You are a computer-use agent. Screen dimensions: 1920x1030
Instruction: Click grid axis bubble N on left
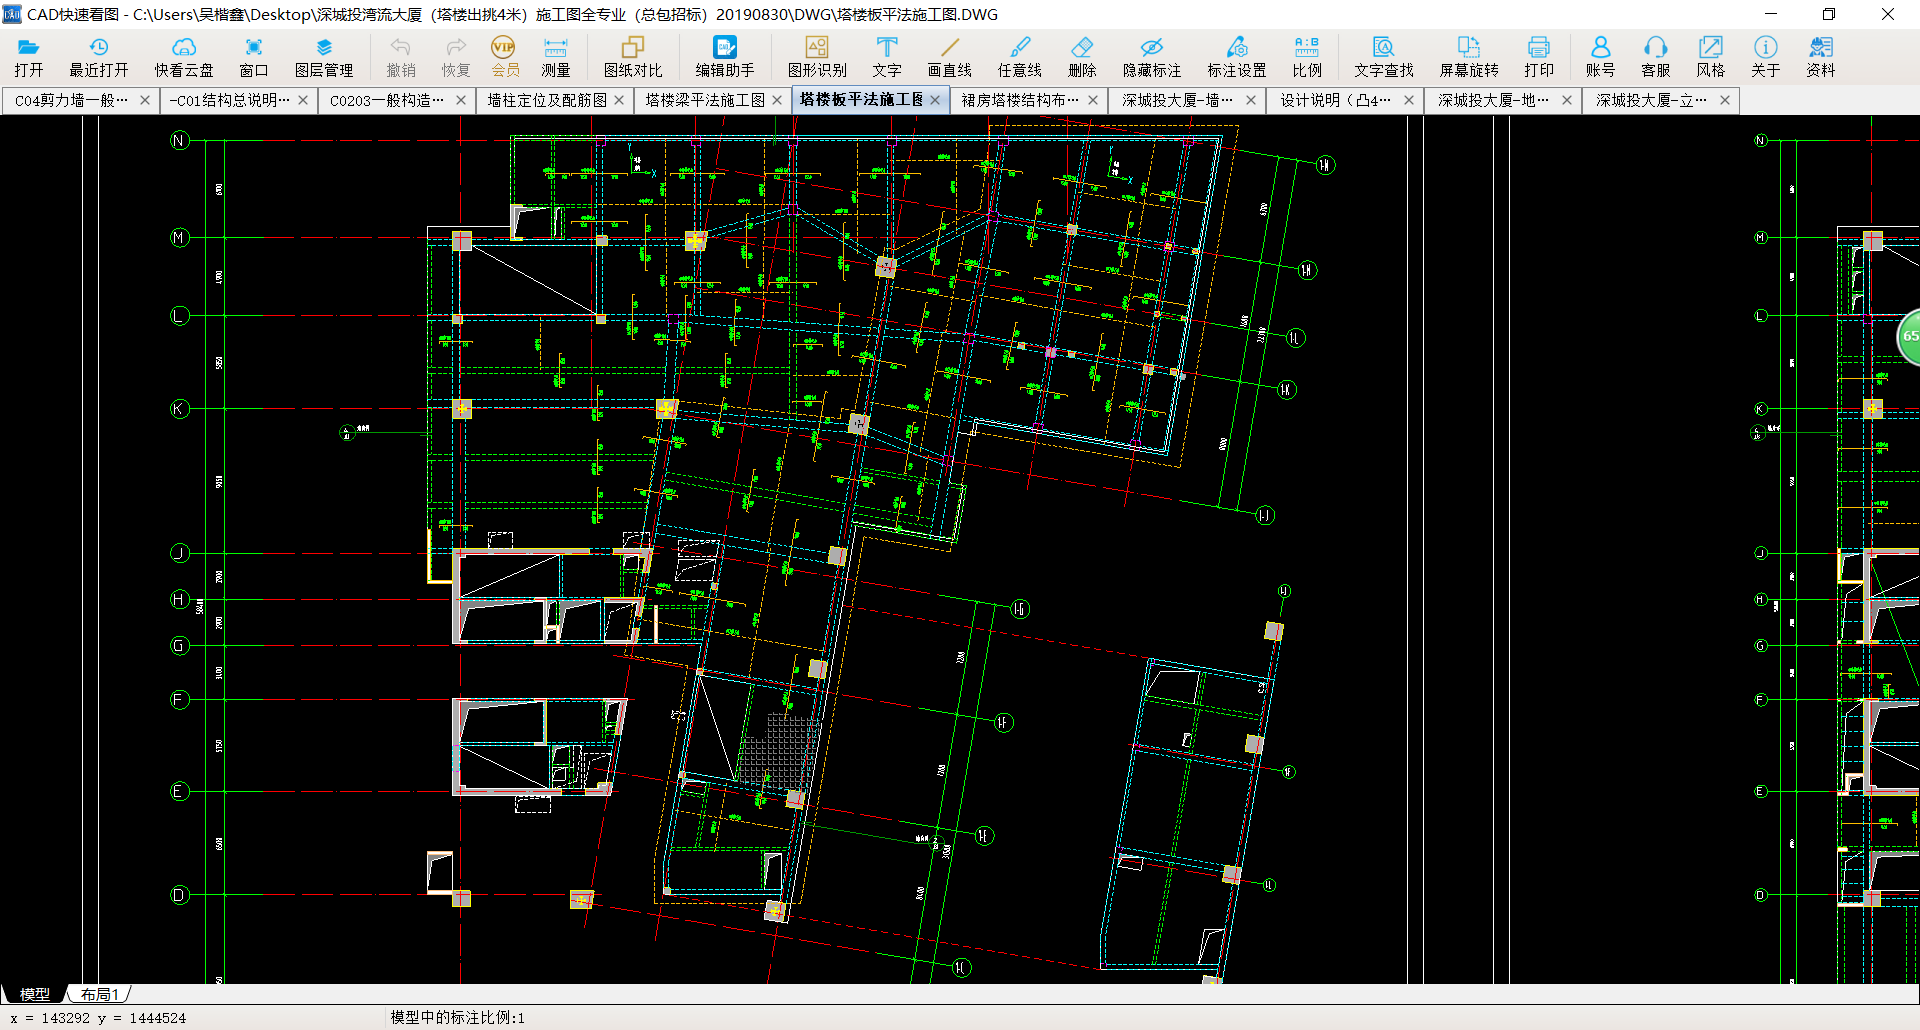[x=180, y=141]
